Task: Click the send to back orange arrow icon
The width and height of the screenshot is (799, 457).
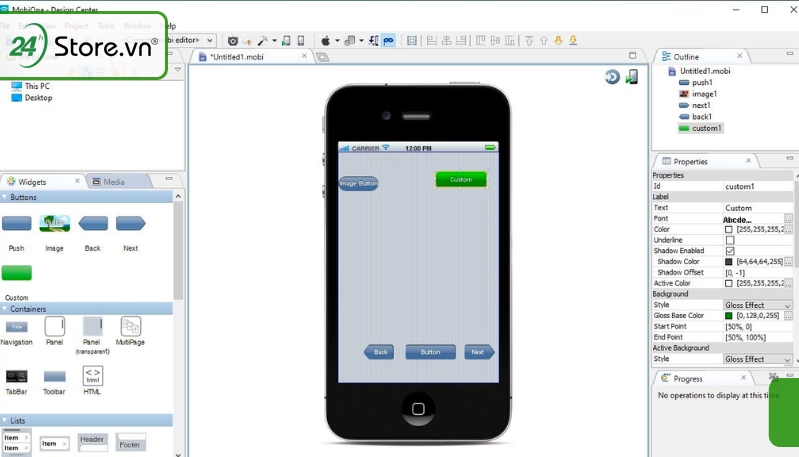Action: [x=573, y=40]
